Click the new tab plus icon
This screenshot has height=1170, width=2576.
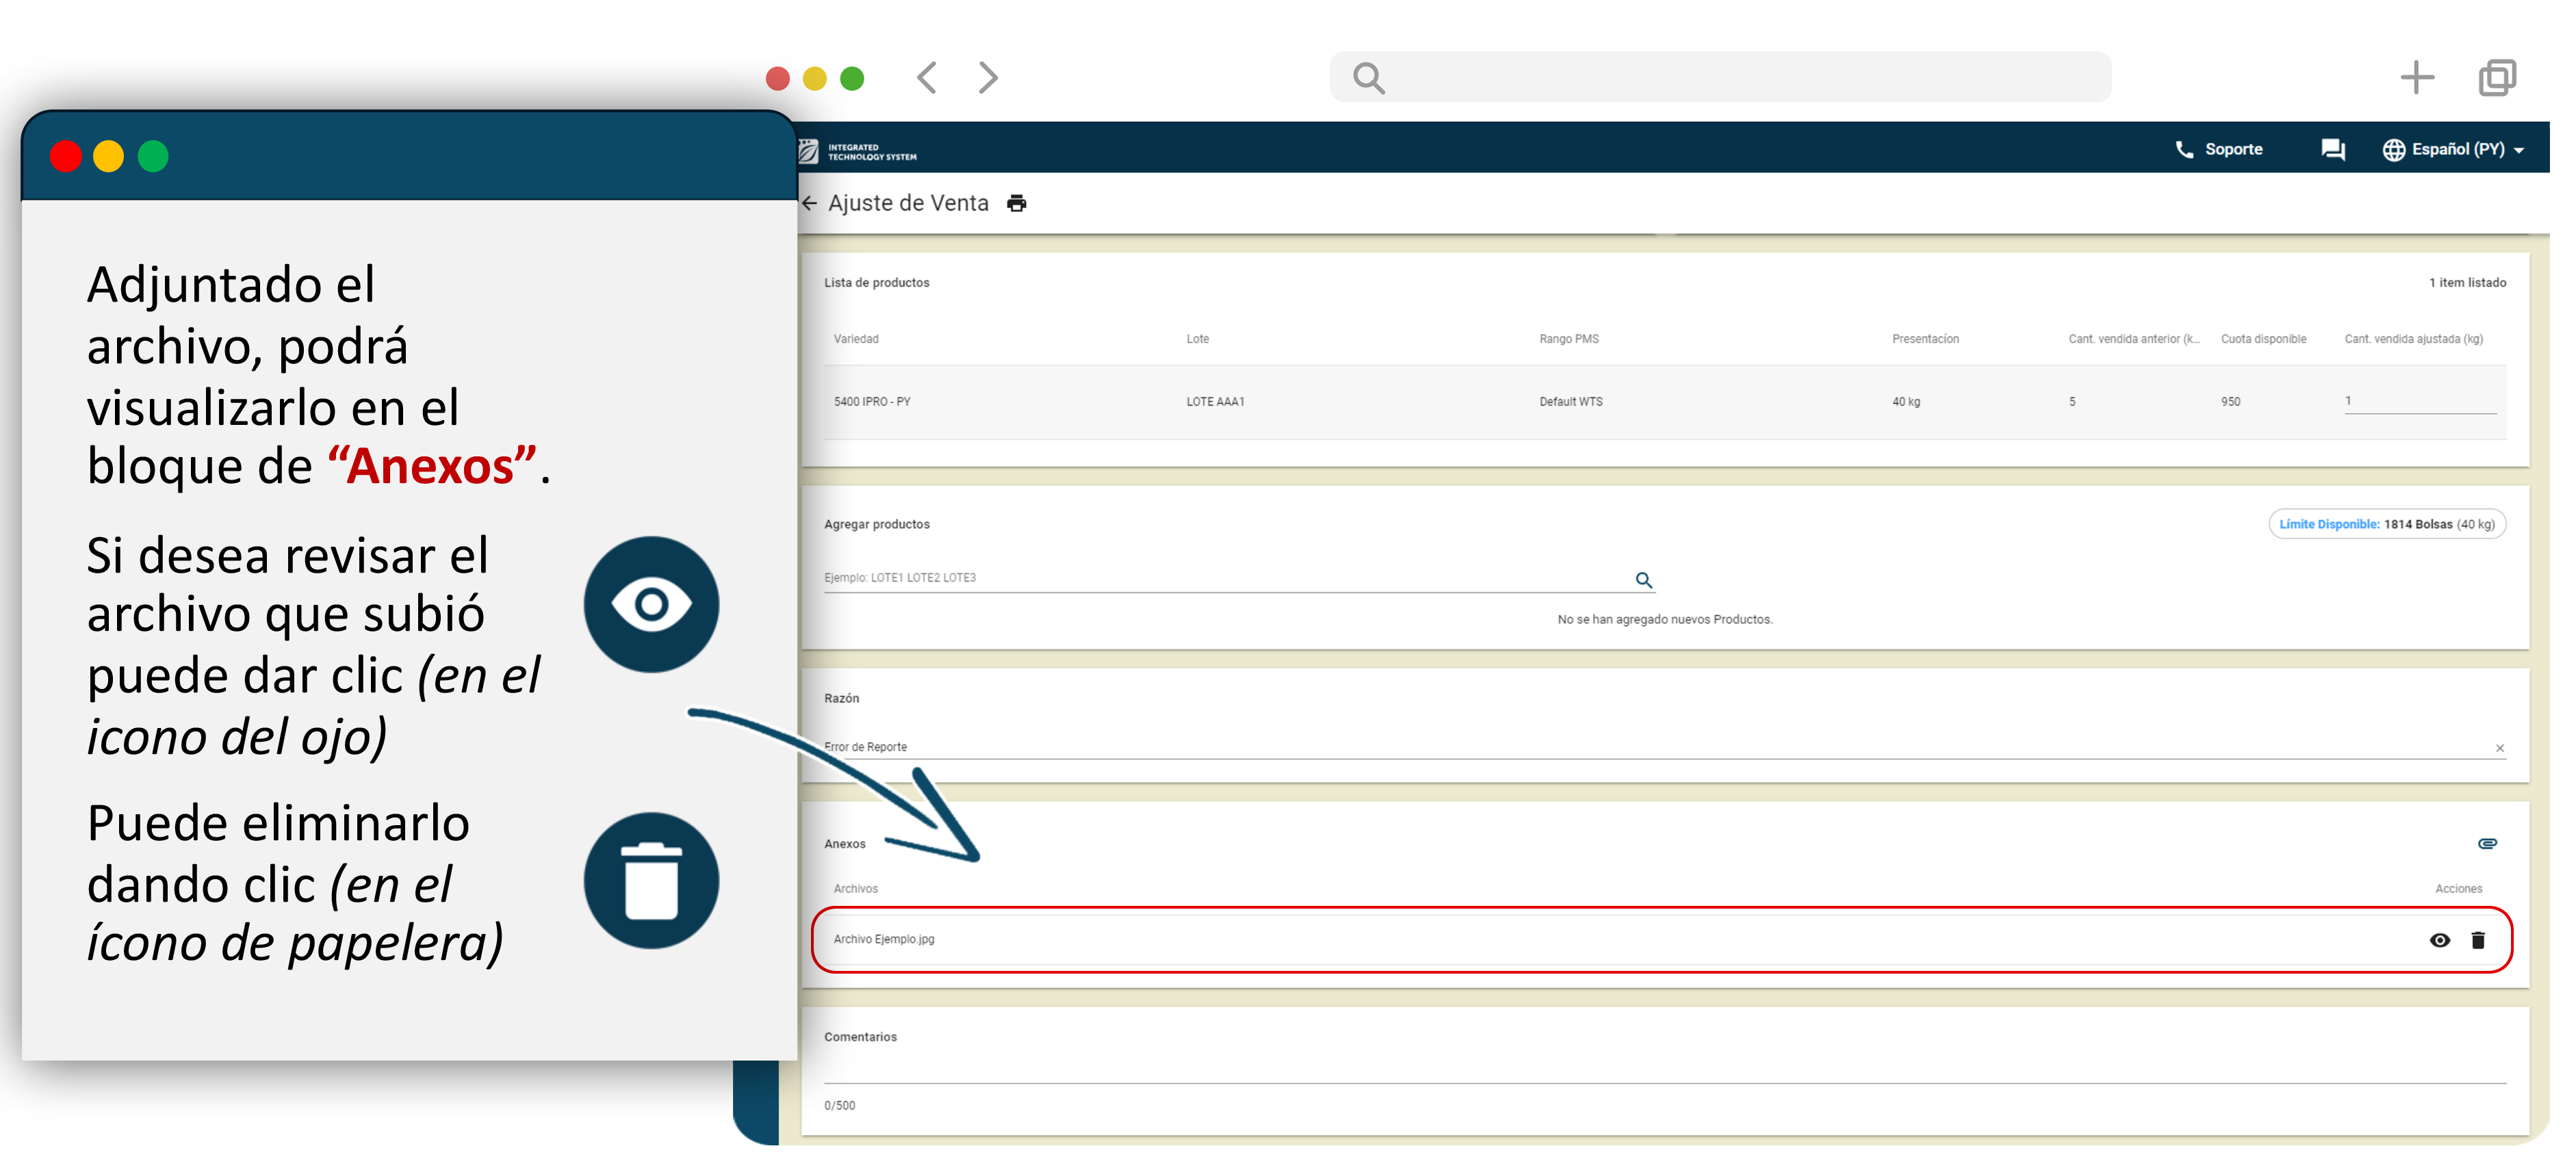pyautogui.click(x=2416, y=77)
